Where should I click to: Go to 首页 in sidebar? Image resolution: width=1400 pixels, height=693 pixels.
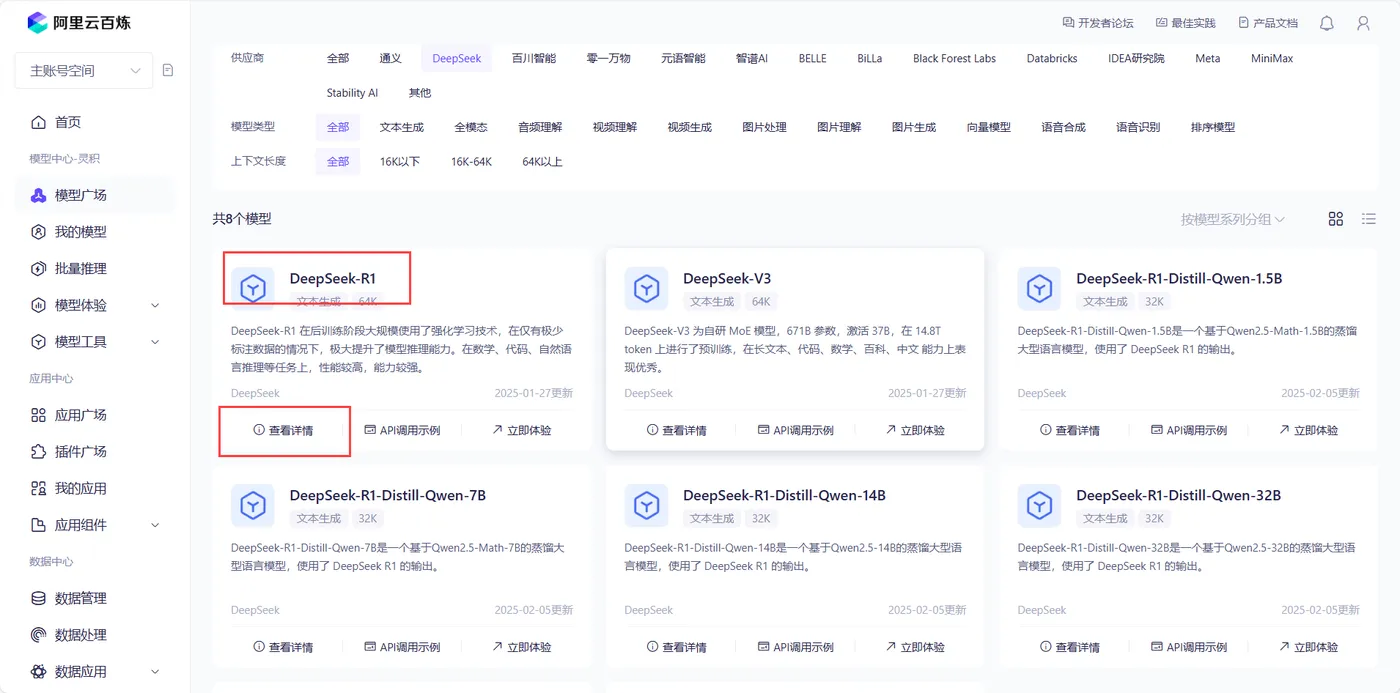point(94,122)
